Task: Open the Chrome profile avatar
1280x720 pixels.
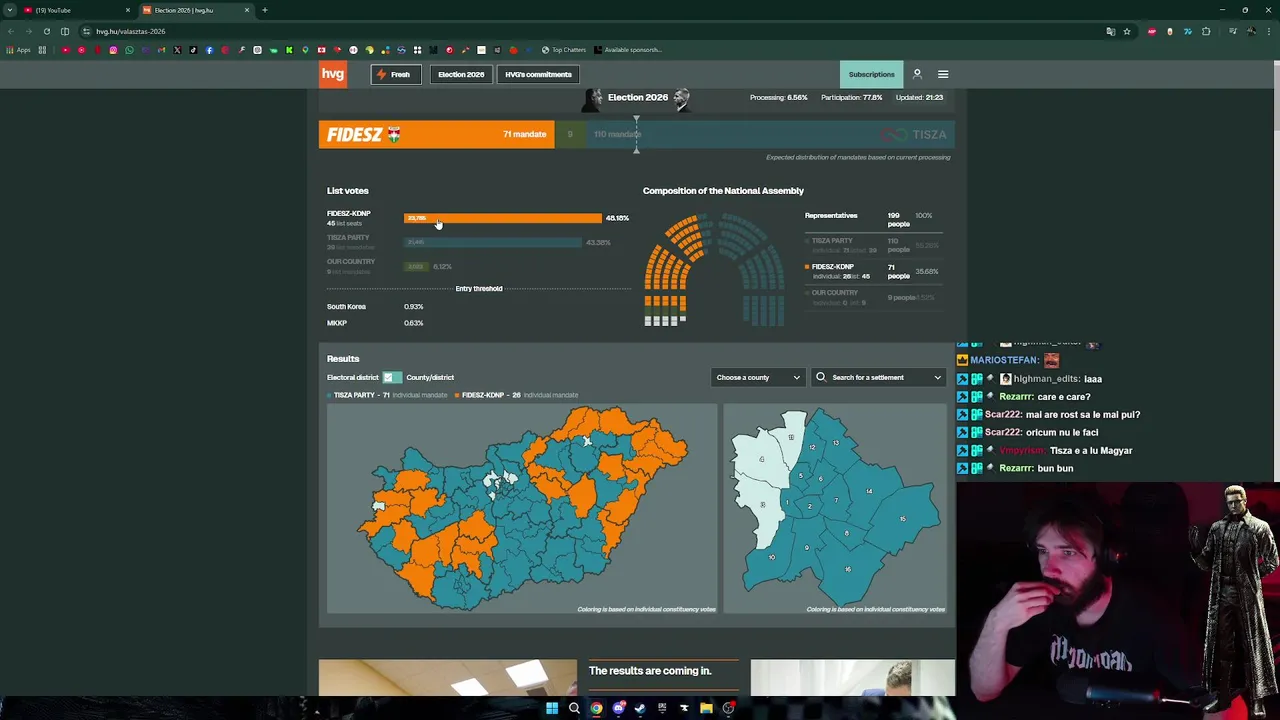Action: 1251,31
